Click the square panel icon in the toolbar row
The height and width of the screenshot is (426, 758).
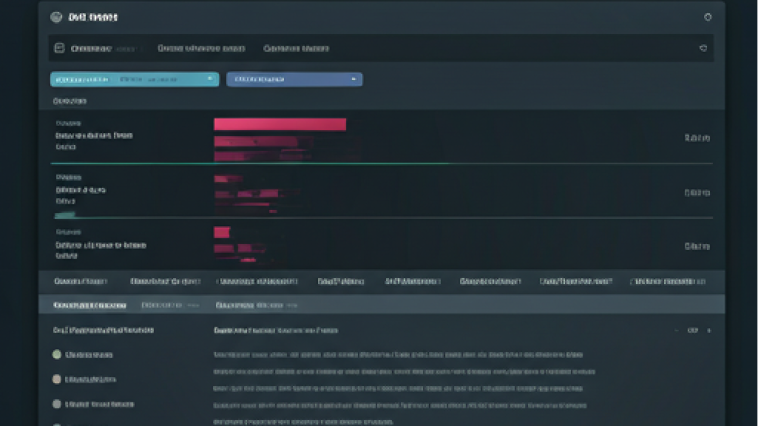point(60,48)
